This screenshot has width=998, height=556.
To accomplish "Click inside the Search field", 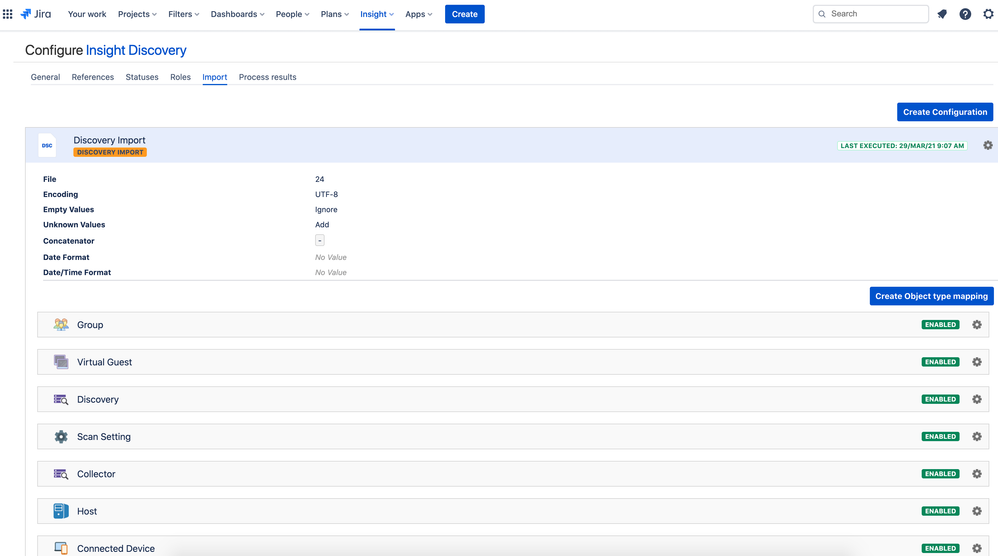I will (871, 14).
